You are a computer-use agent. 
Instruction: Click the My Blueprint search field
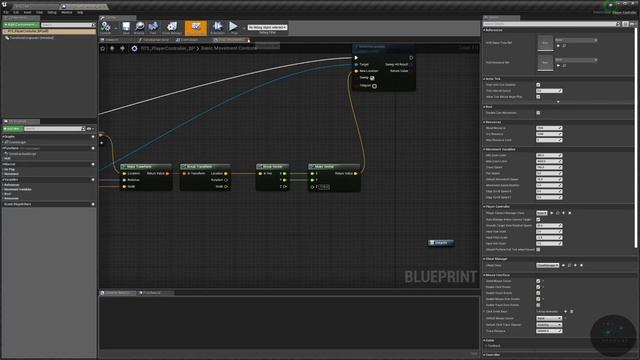54,129
